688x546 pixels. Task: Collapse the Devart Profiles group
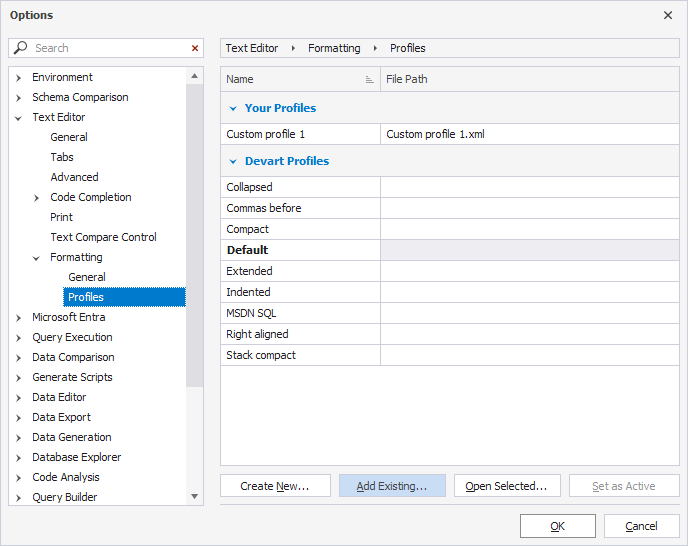(x=233, y=161)
